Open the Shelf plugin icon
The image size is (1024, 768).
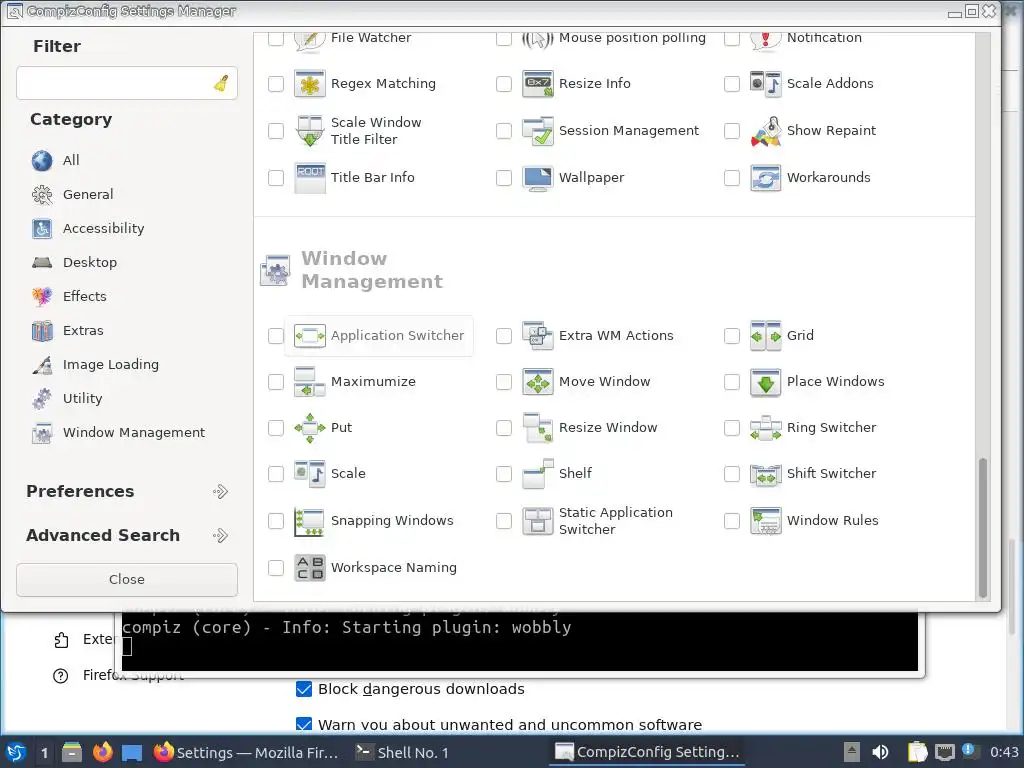click(537, 473)
